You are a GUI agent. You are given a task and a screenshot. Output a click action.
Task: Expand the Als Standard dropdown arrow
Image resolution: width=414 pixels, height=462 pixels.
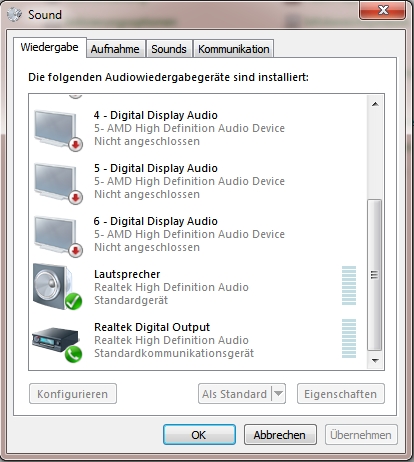[279, 394]
